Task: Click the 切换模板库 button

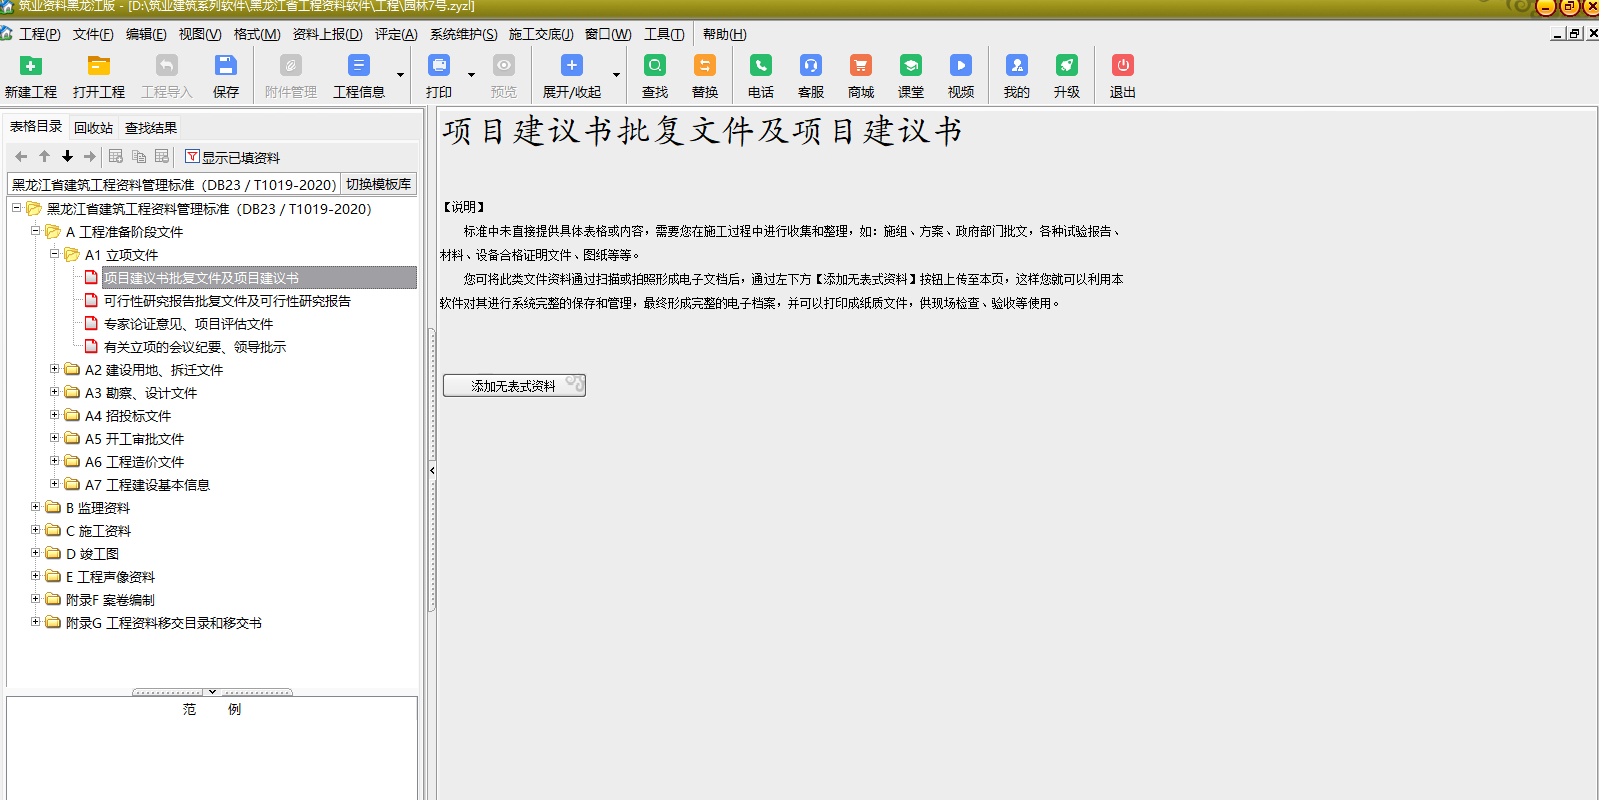Action: (x=378, y=184)
